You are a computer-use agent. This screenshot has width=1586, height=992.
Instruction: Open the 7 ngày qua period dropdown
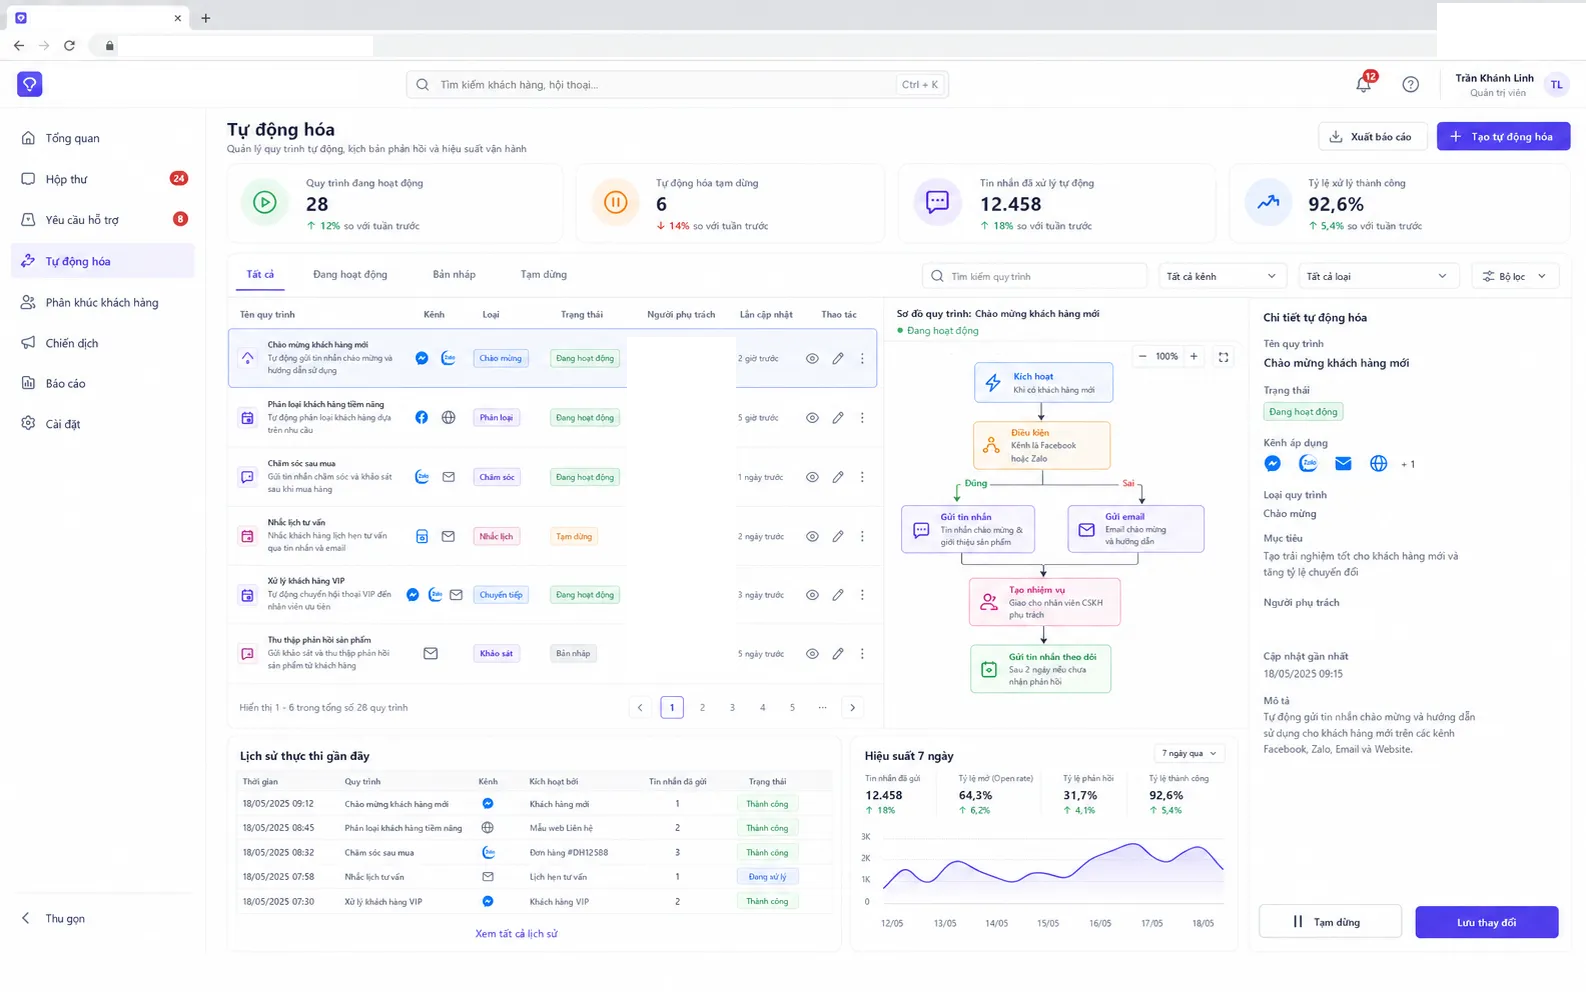click(x=1189, y=753)
